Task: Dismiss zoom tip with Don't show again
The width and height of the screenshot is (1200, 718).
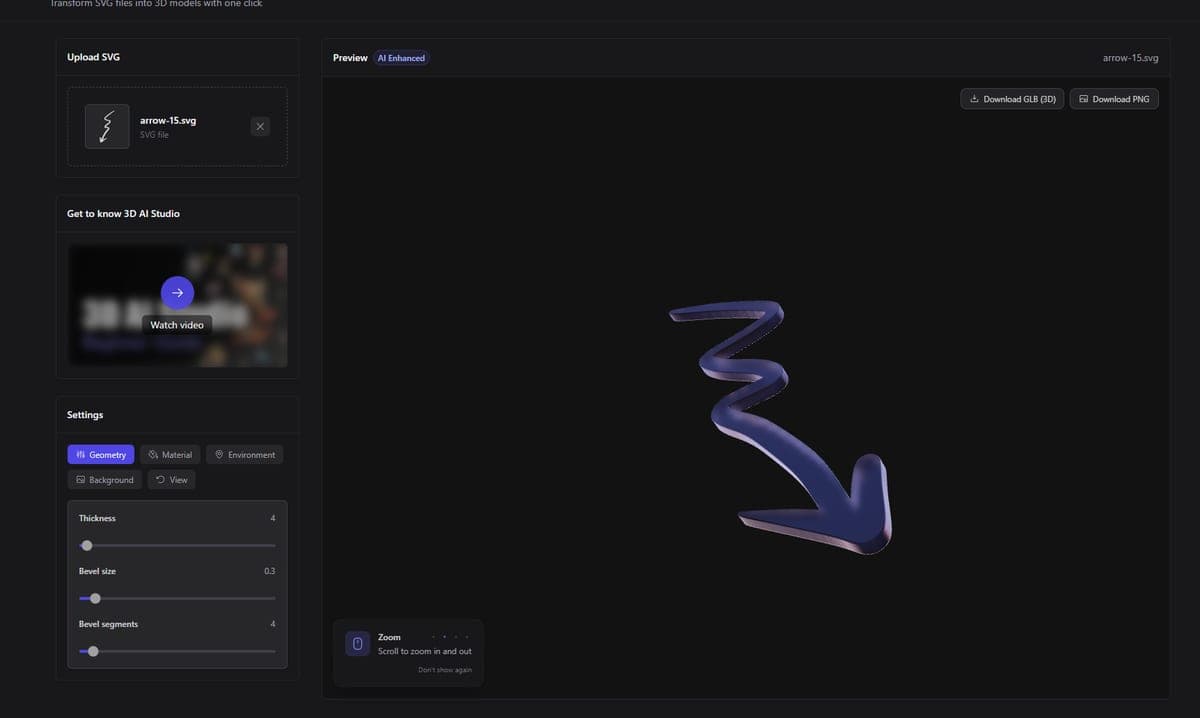Action: coord(445,670)
